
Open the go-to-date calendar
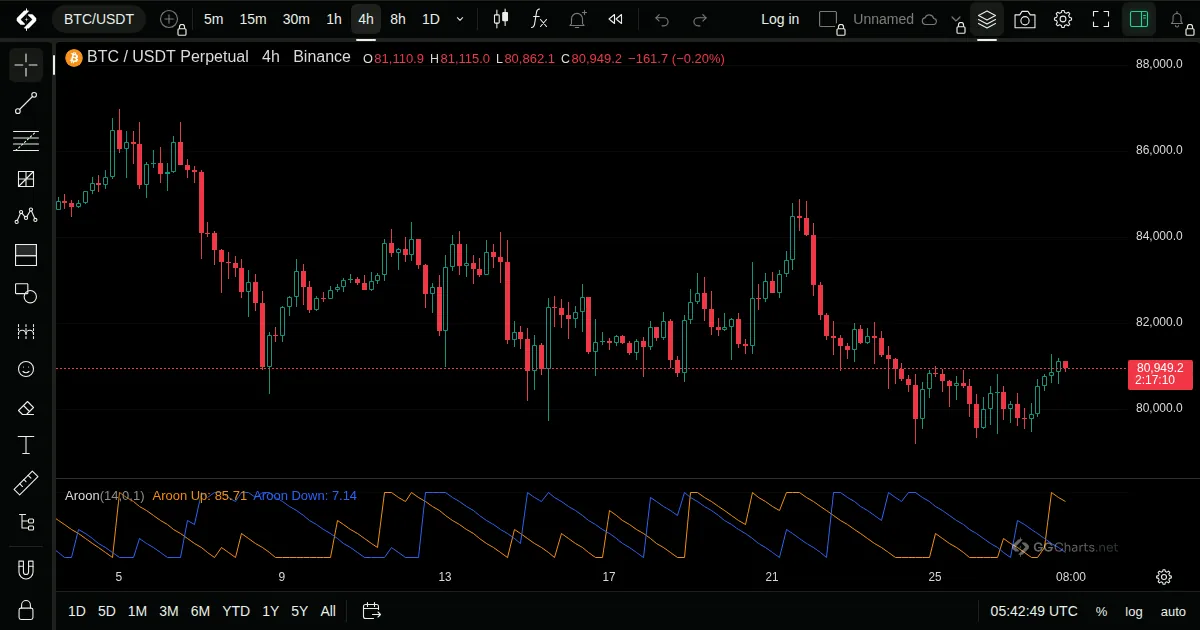[372, 611]
